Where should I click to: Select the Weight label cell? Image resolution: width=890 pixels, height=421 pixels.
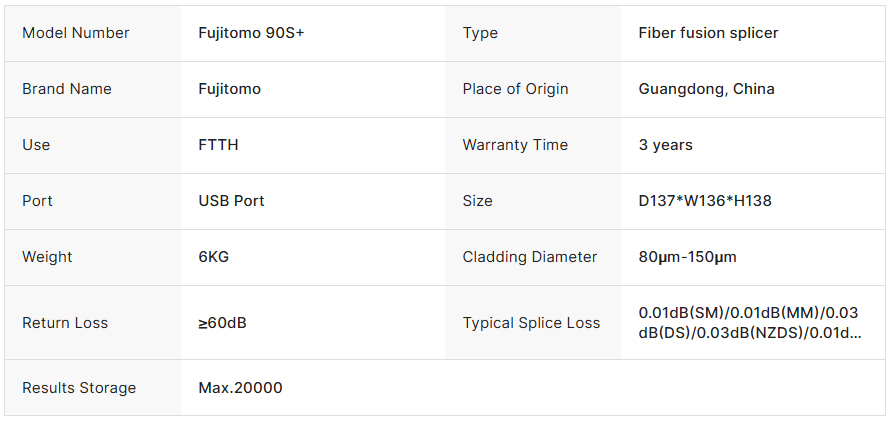tap(47, 257)
